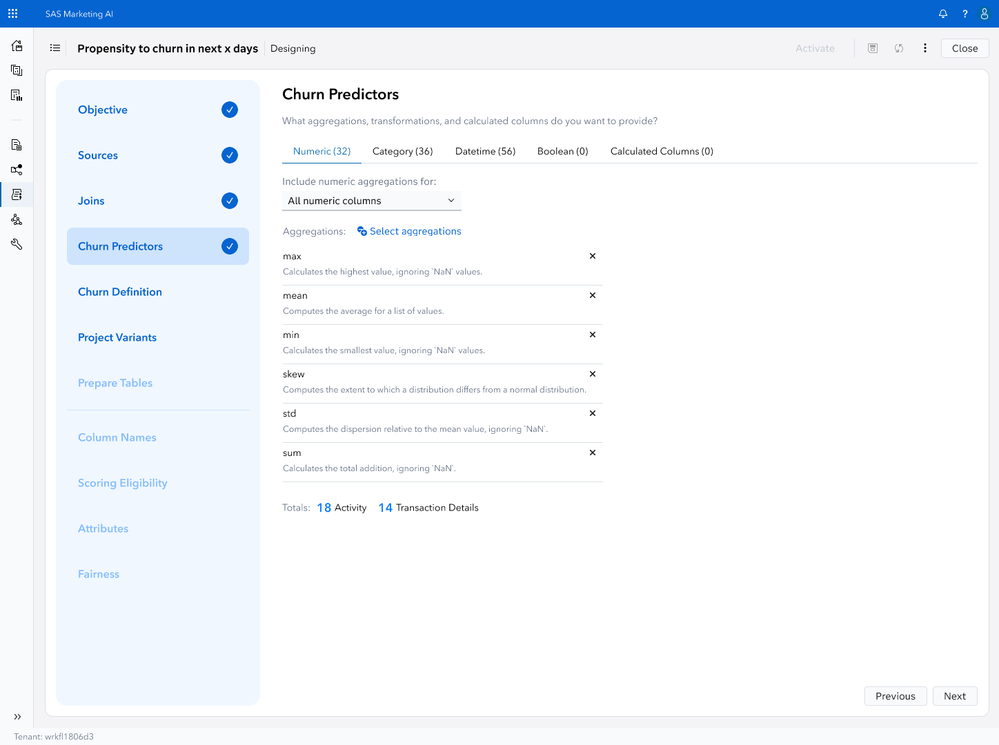Click the help question mark icon

pyautogui.click(x=964, y=14)
